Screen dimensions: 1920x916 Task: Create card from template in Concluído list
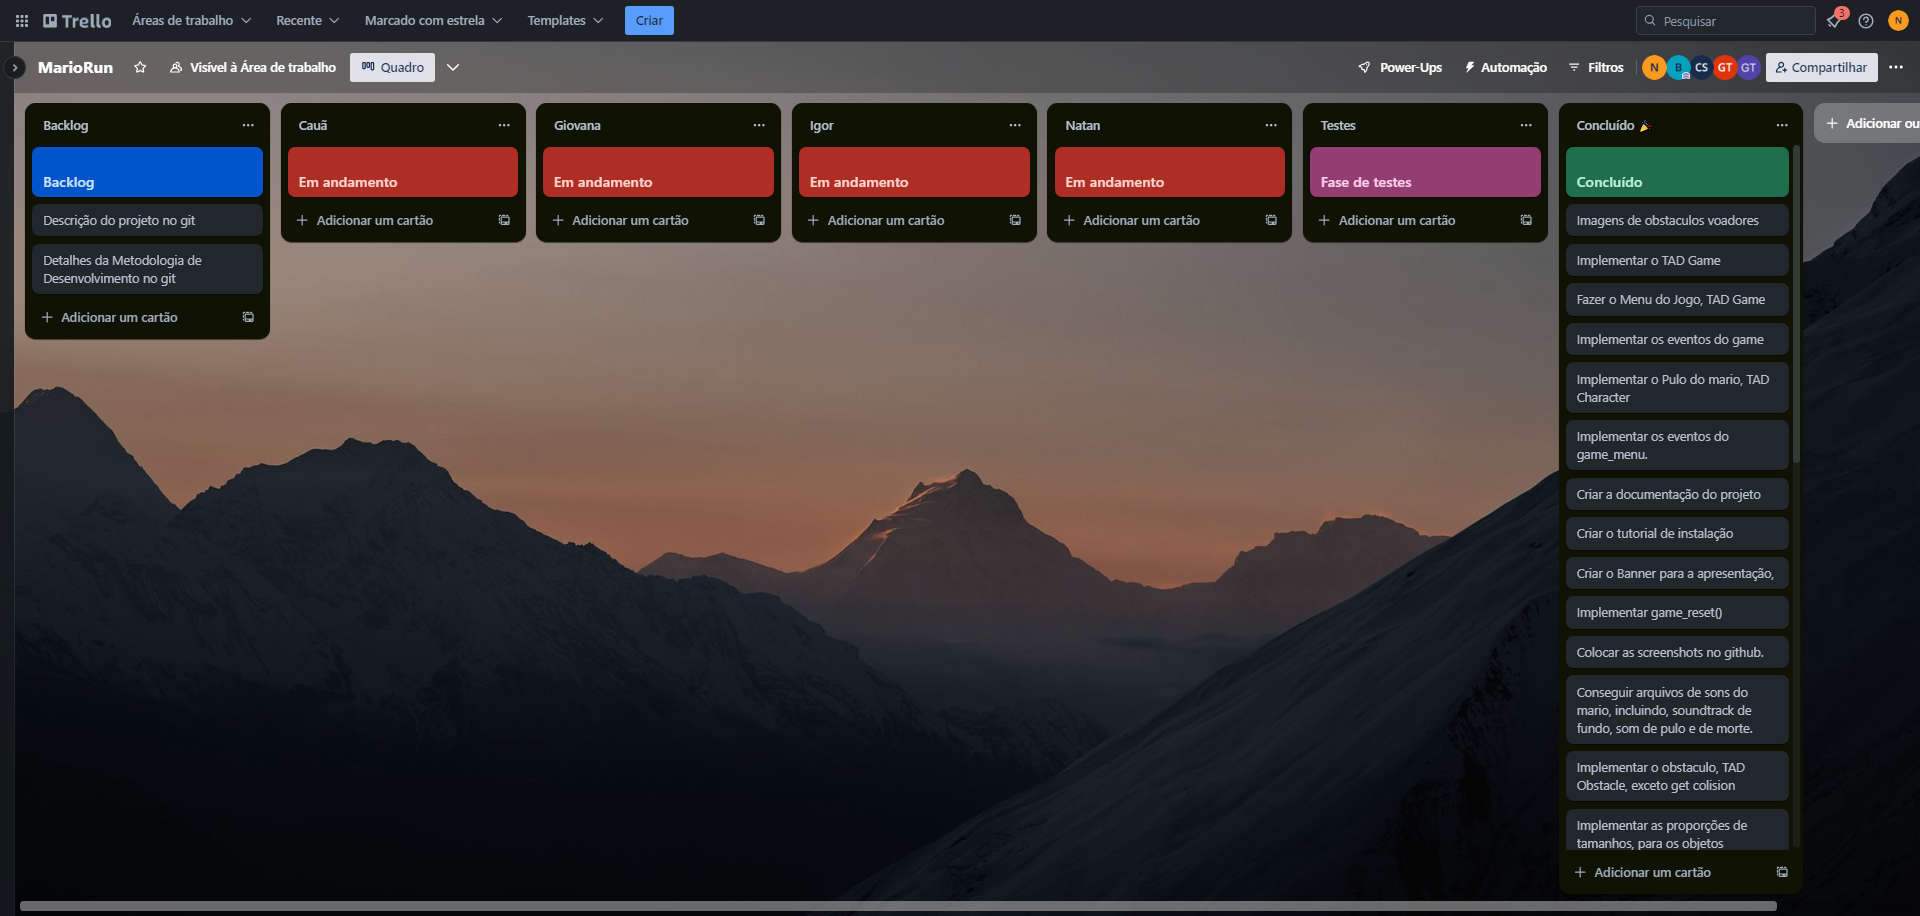coord(1782,872)
